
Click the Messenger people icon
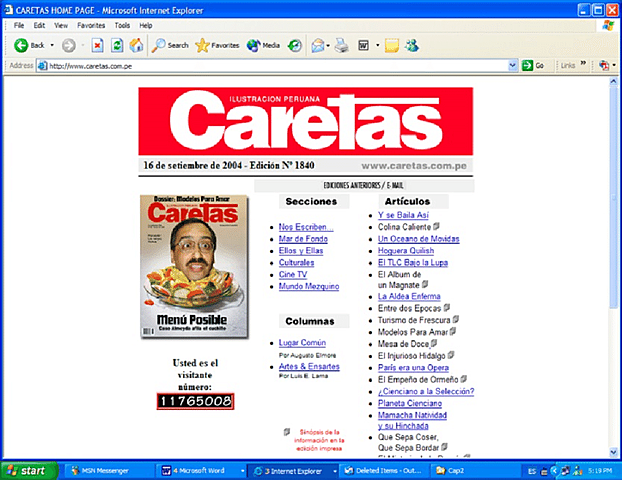click(412, 46)
